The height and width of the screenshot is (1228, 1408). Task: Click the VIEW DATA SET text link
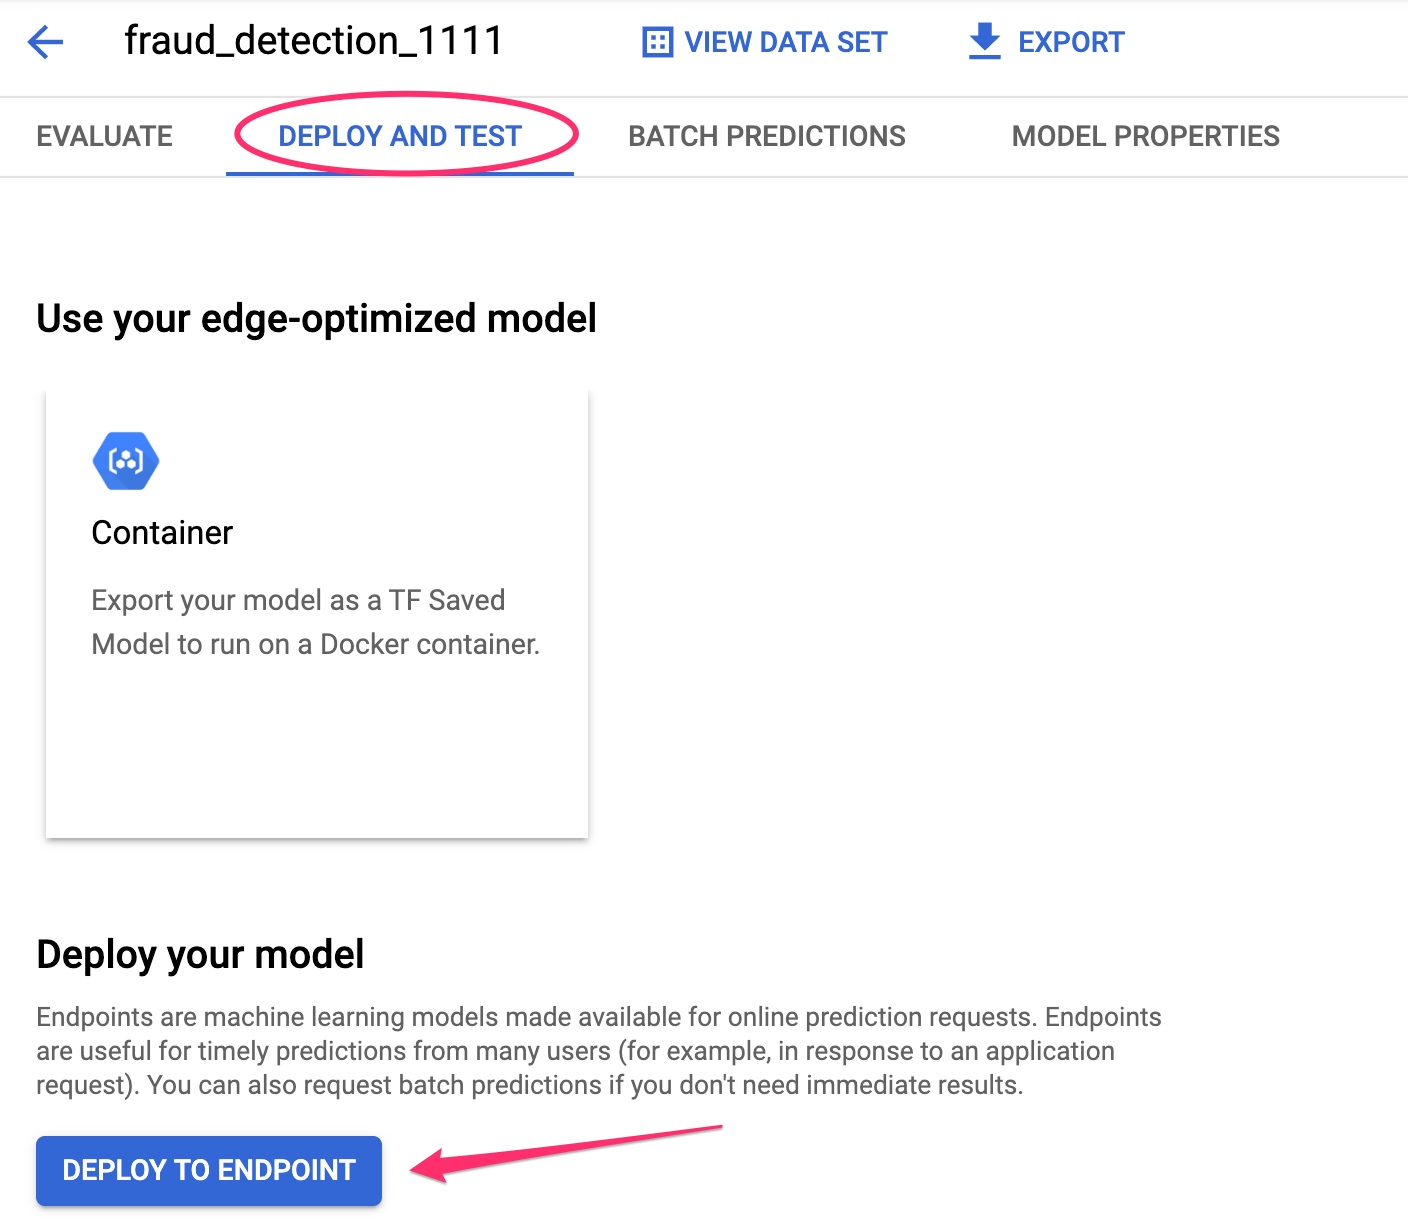[x=786, y=42]
